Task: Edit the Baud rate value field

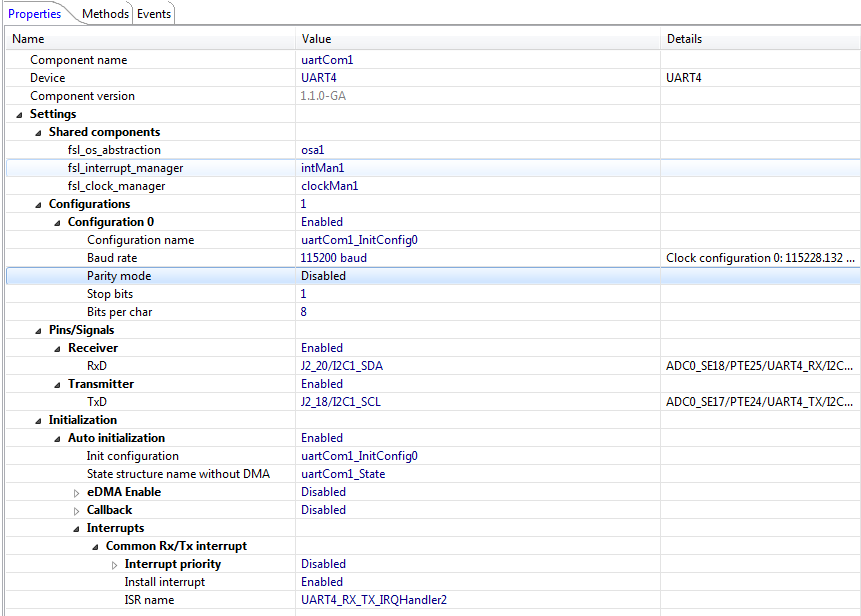Action: pos(333,258)
